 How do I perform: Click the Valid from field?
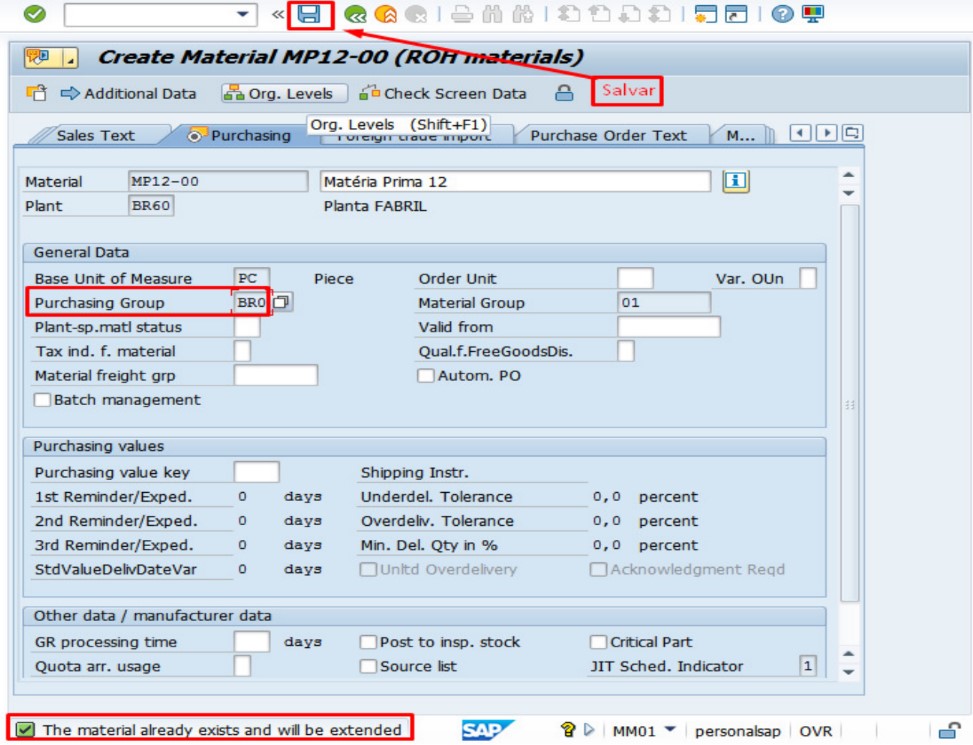[669, 326]
